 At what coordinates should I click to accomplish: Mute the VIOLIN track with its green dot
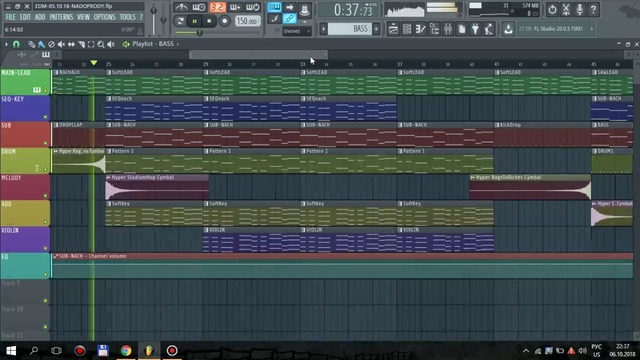46,248
